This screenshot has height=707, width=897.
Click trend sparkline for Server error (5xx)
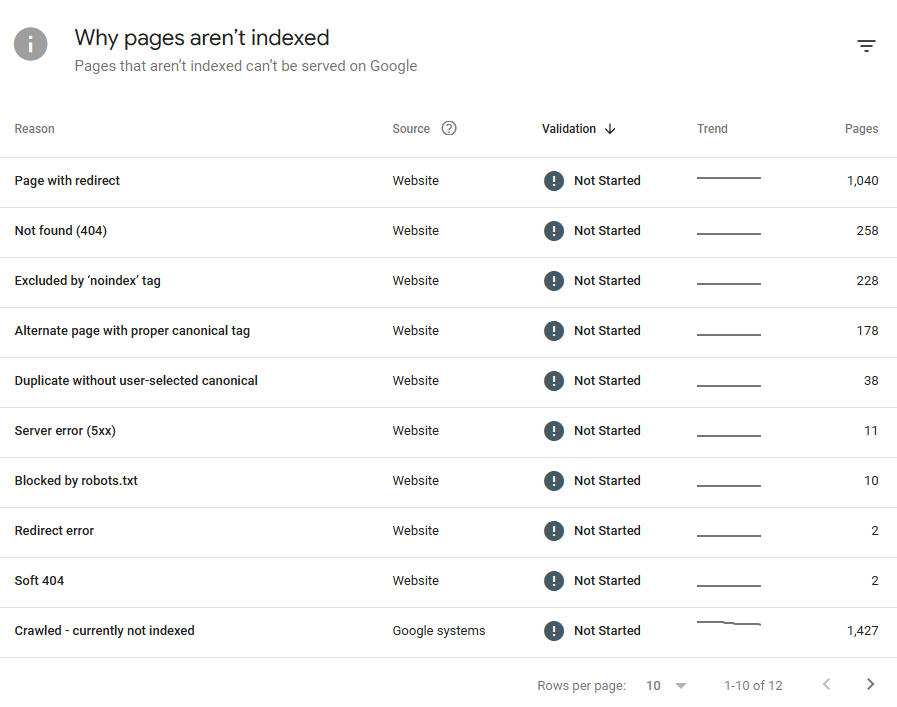tap(729, 435)
